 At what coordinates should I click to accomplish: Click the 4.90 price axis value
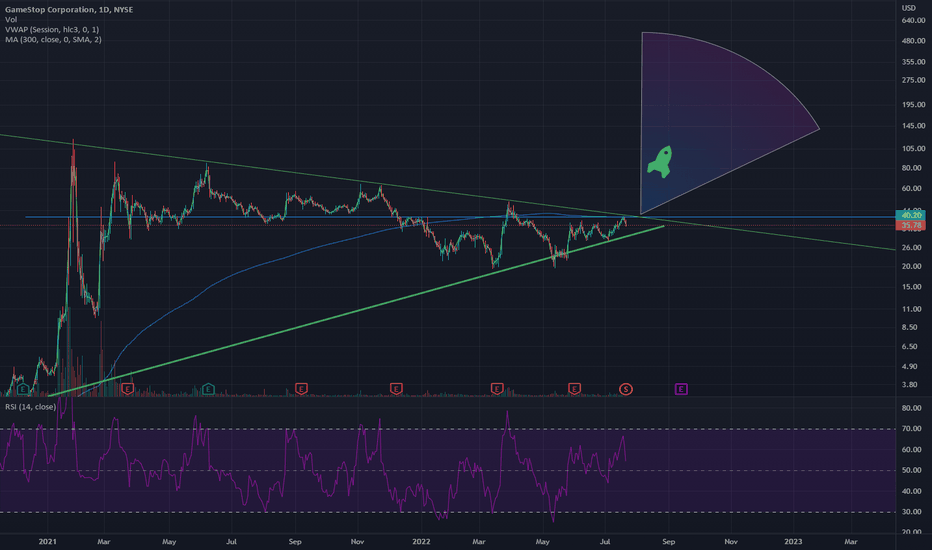910,367
